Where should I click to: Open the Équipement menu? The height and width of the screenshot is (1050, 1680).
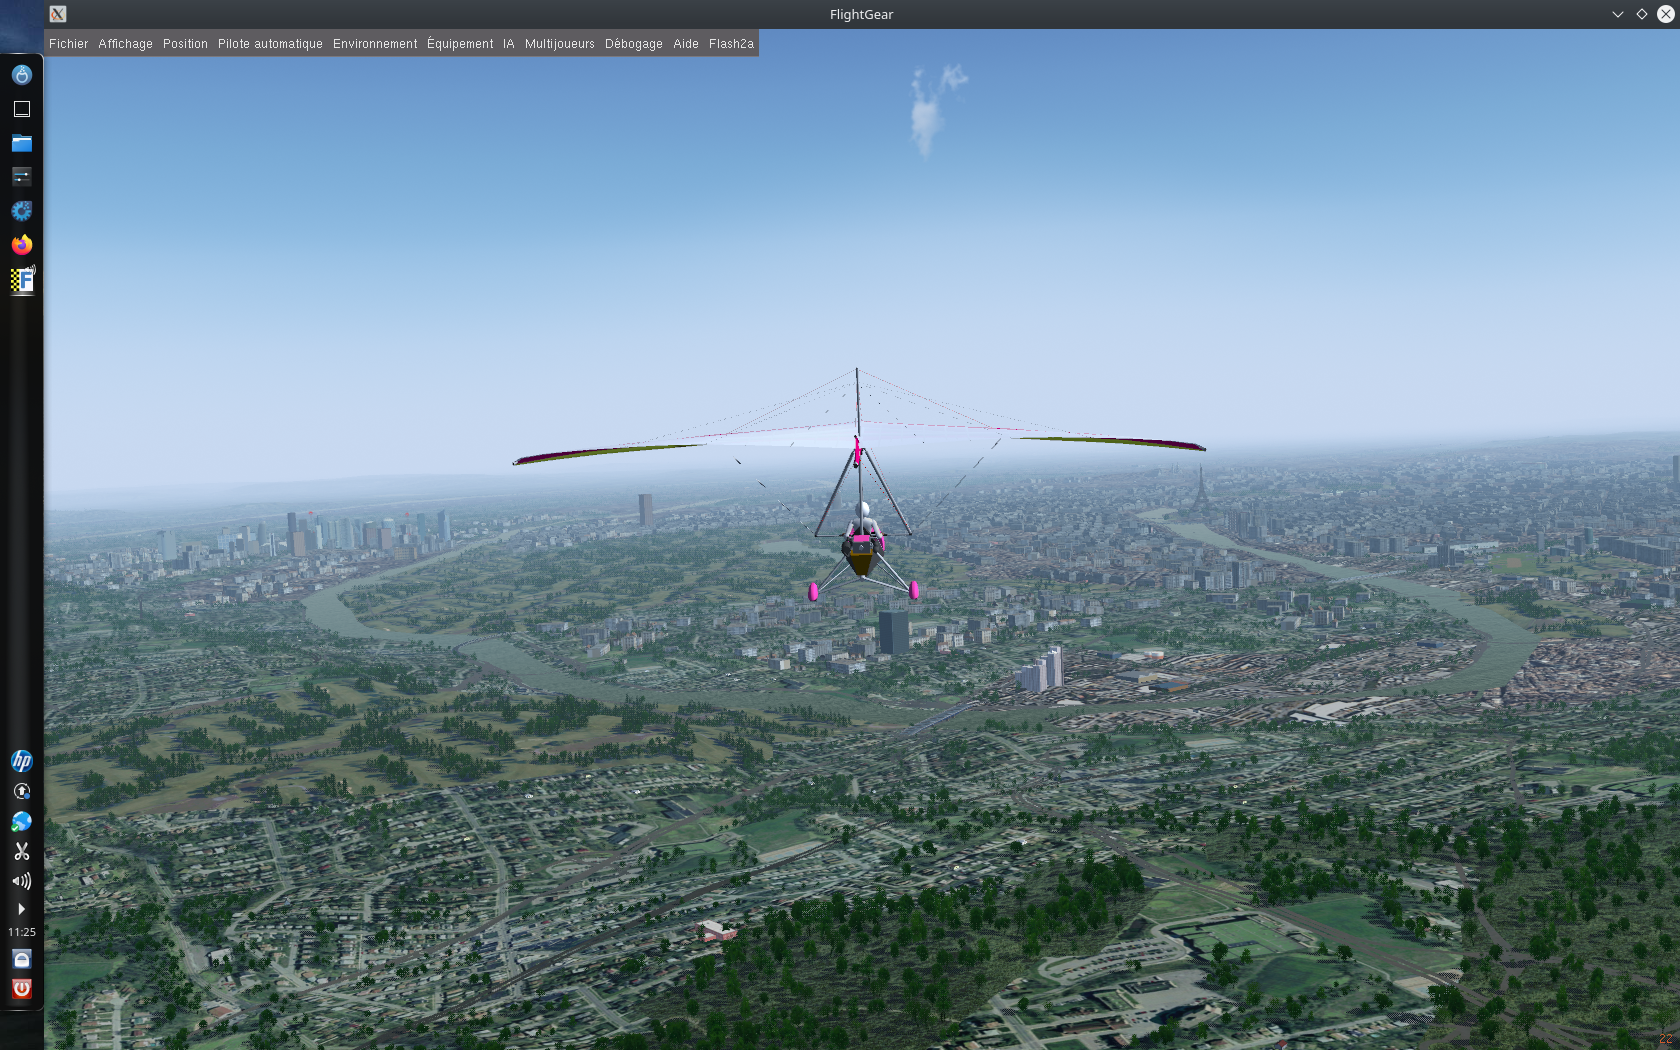click(x=460, y=43)
